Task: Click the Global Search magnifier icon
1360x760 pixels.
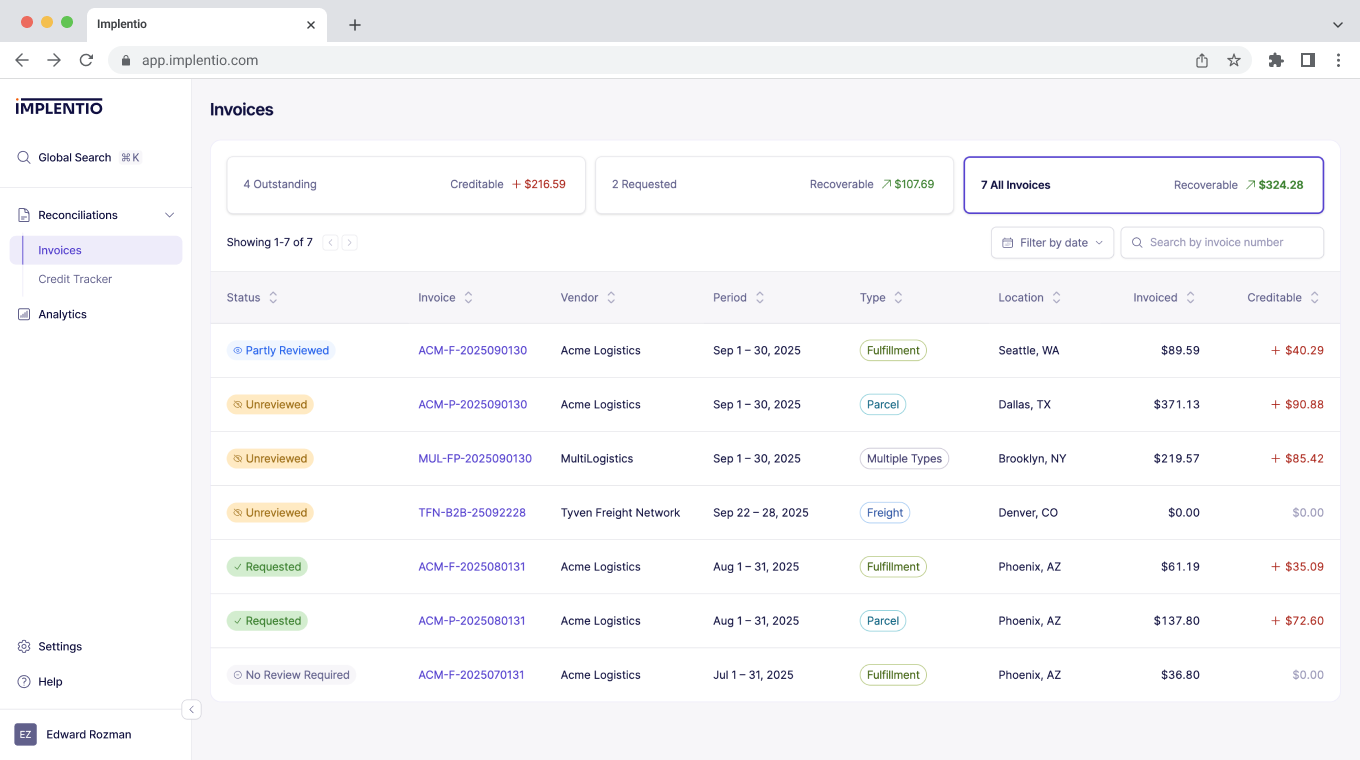Action: point(24,157)
